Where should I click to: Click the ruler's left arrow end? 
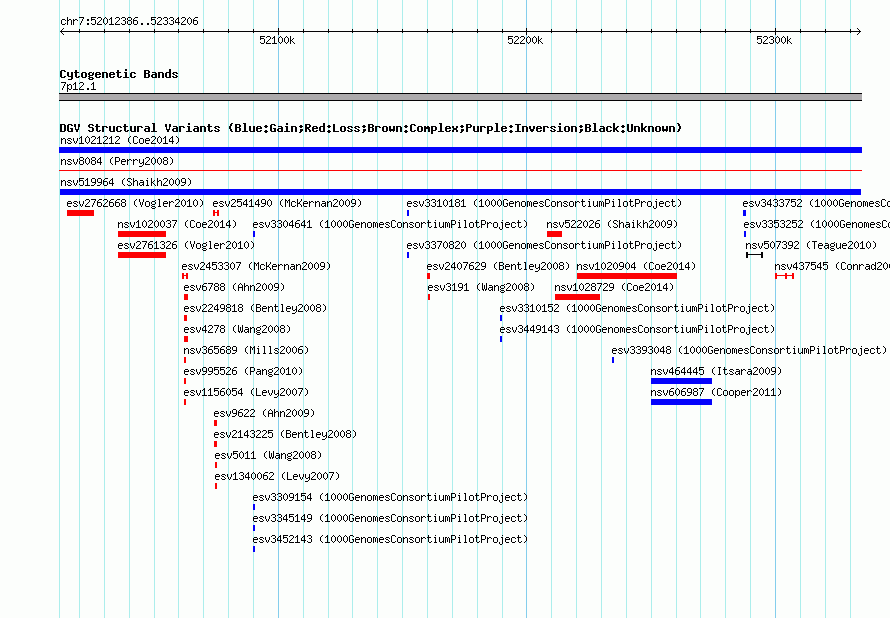point(62,31)
